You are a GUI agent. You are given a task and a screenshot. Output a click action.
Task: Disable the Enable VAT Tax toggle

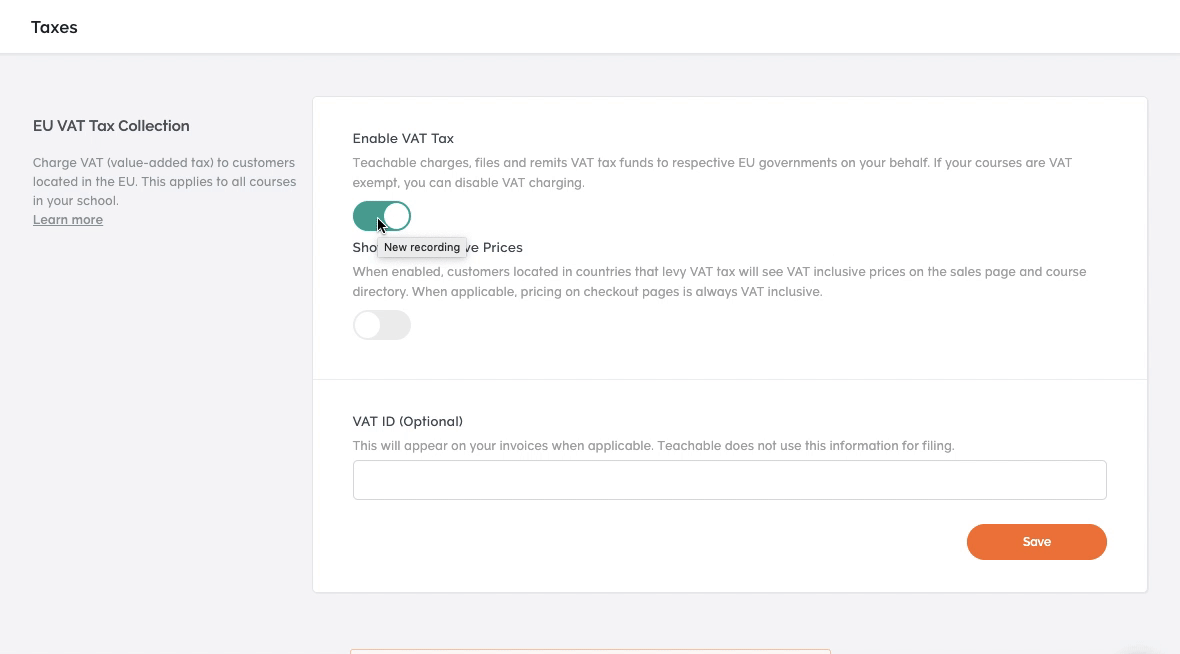(382, 216)
